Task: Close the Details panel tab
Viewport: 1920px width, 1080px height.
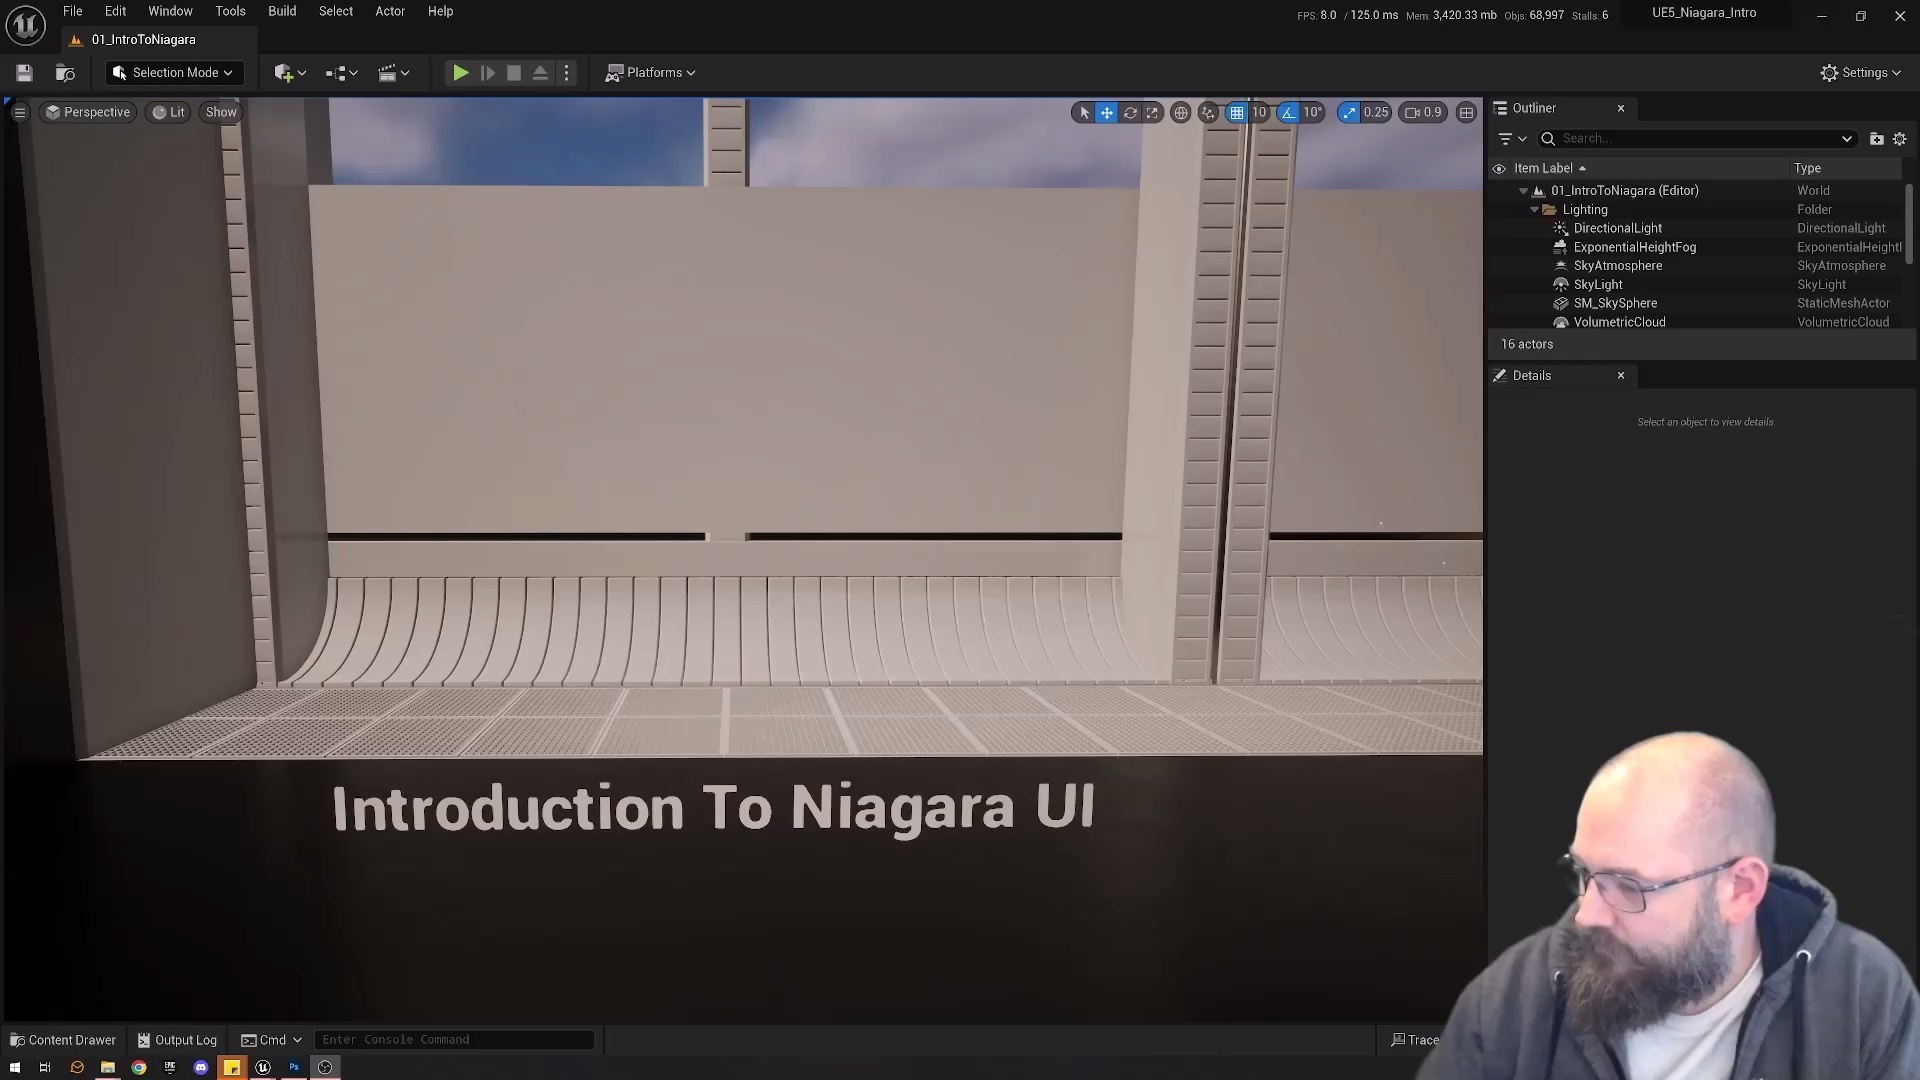Action: [x=1621, y=376]
